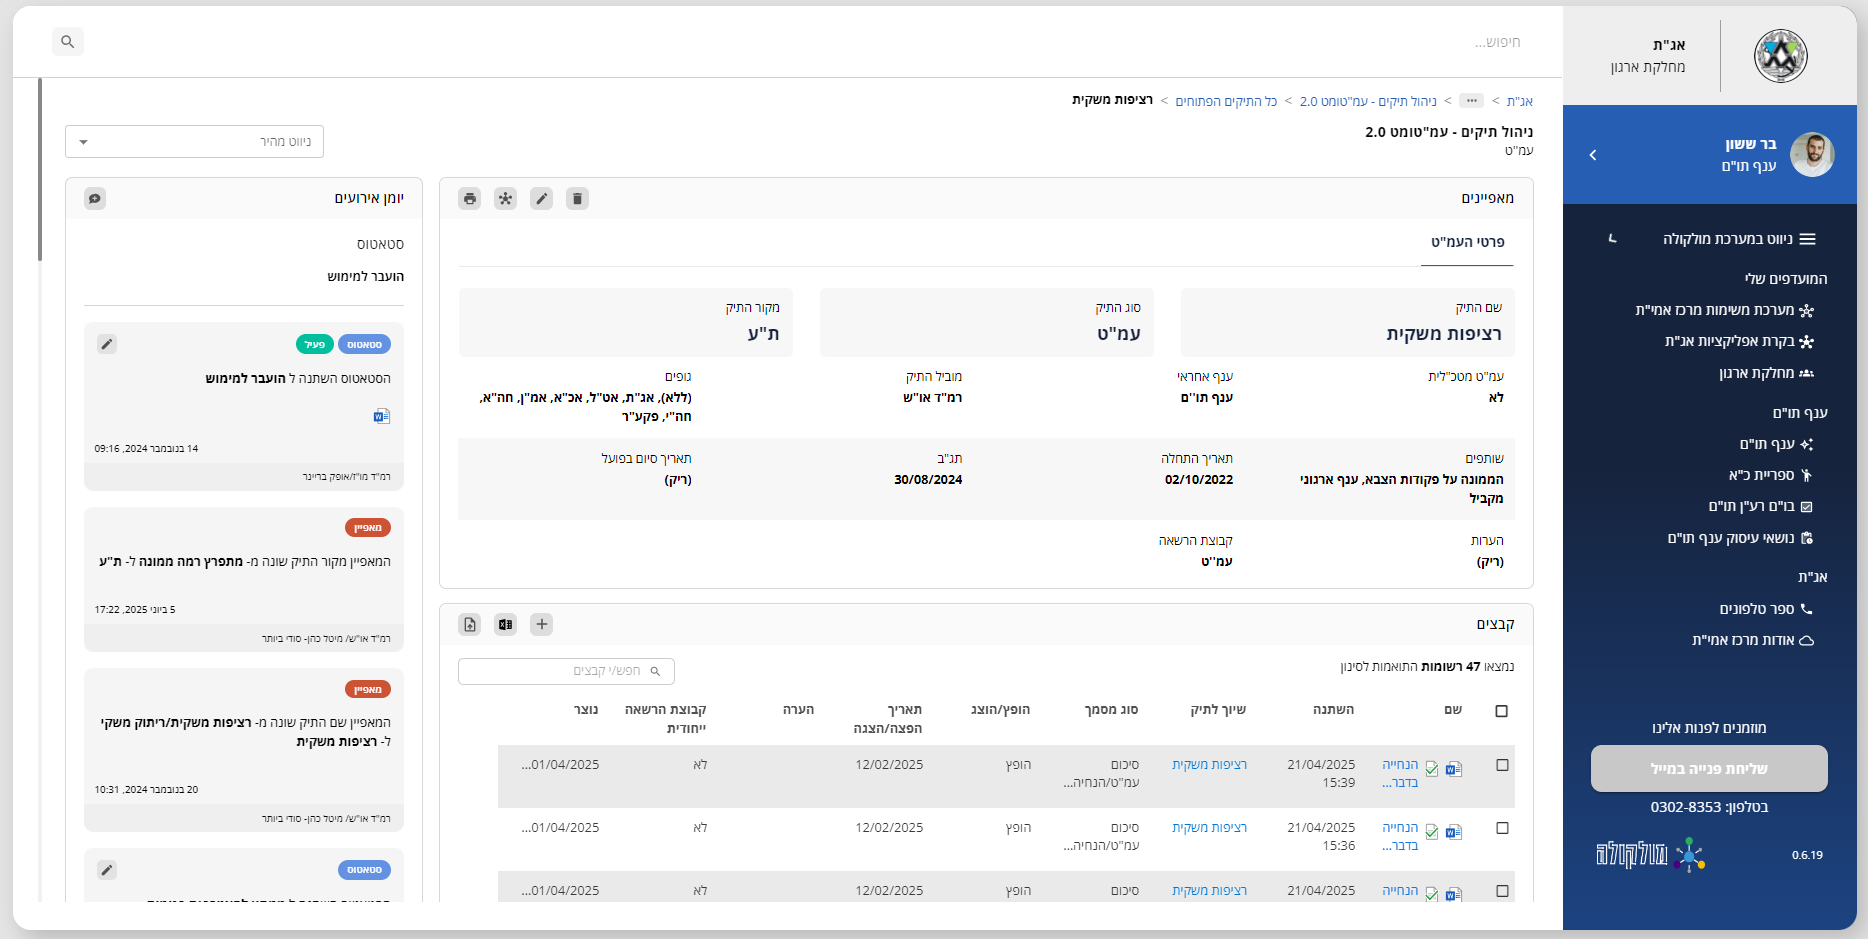The width and height of the screenshot is (1868, 939).
Task: Check the file row modified 15:36
Action: click(x=1502, y=828)
